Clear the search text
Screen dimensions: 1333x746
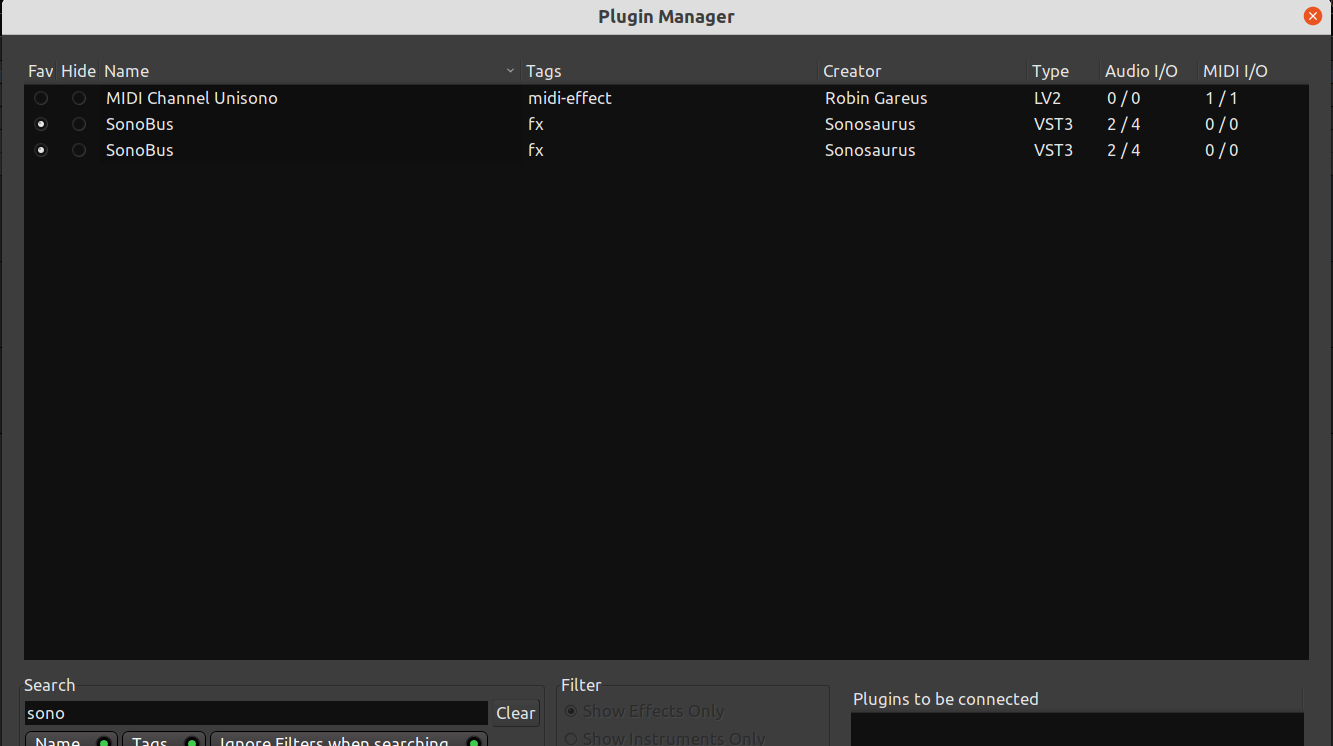(514, 712)
